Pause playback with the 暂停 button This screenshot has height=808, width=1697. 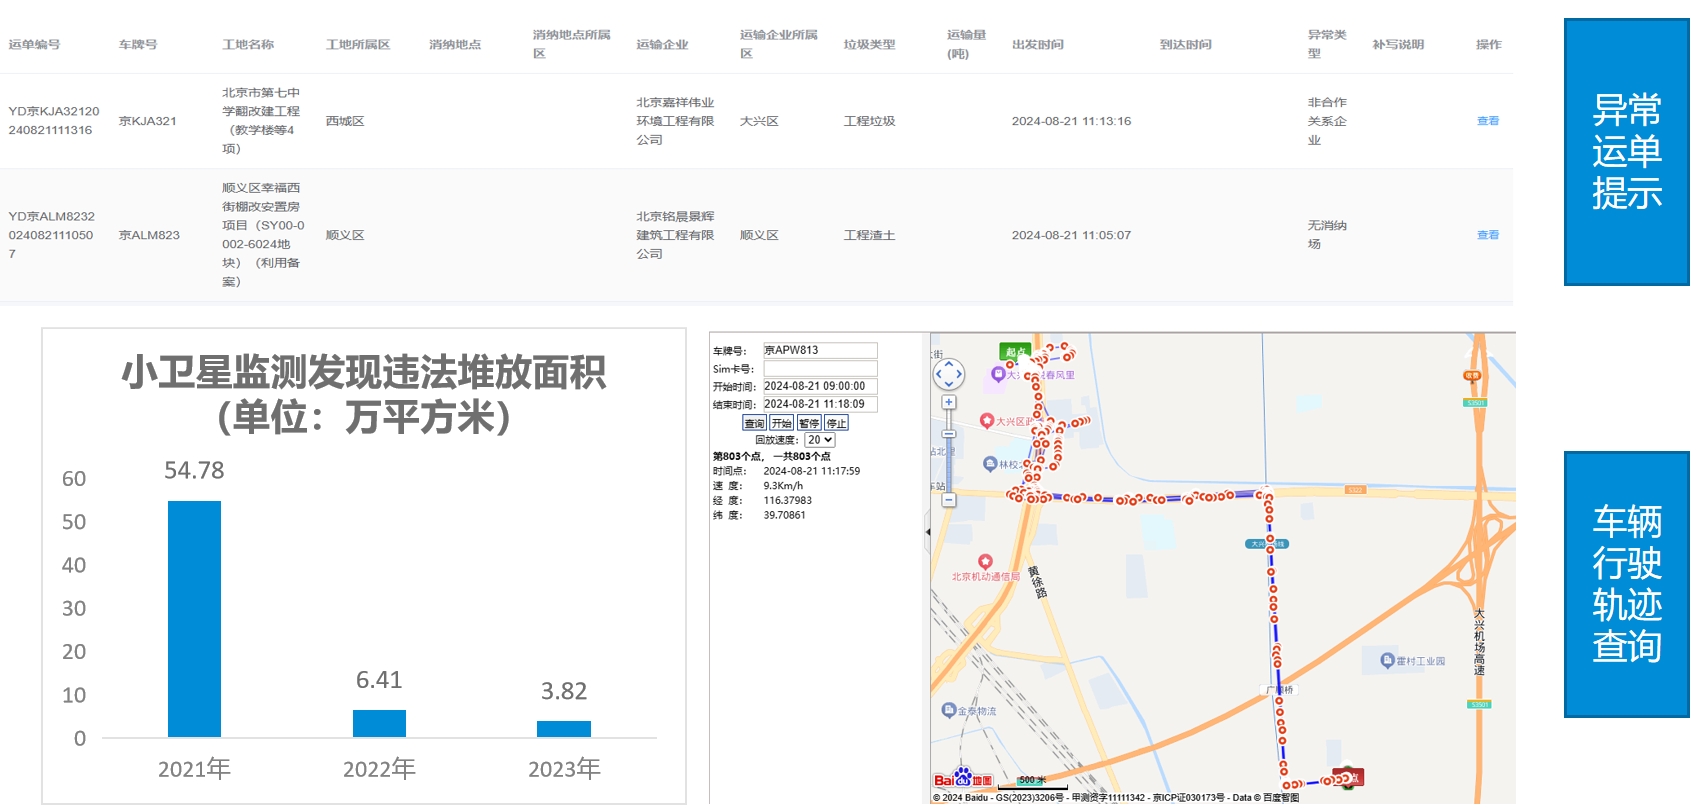pyautogui.click(x=809, y=423)
